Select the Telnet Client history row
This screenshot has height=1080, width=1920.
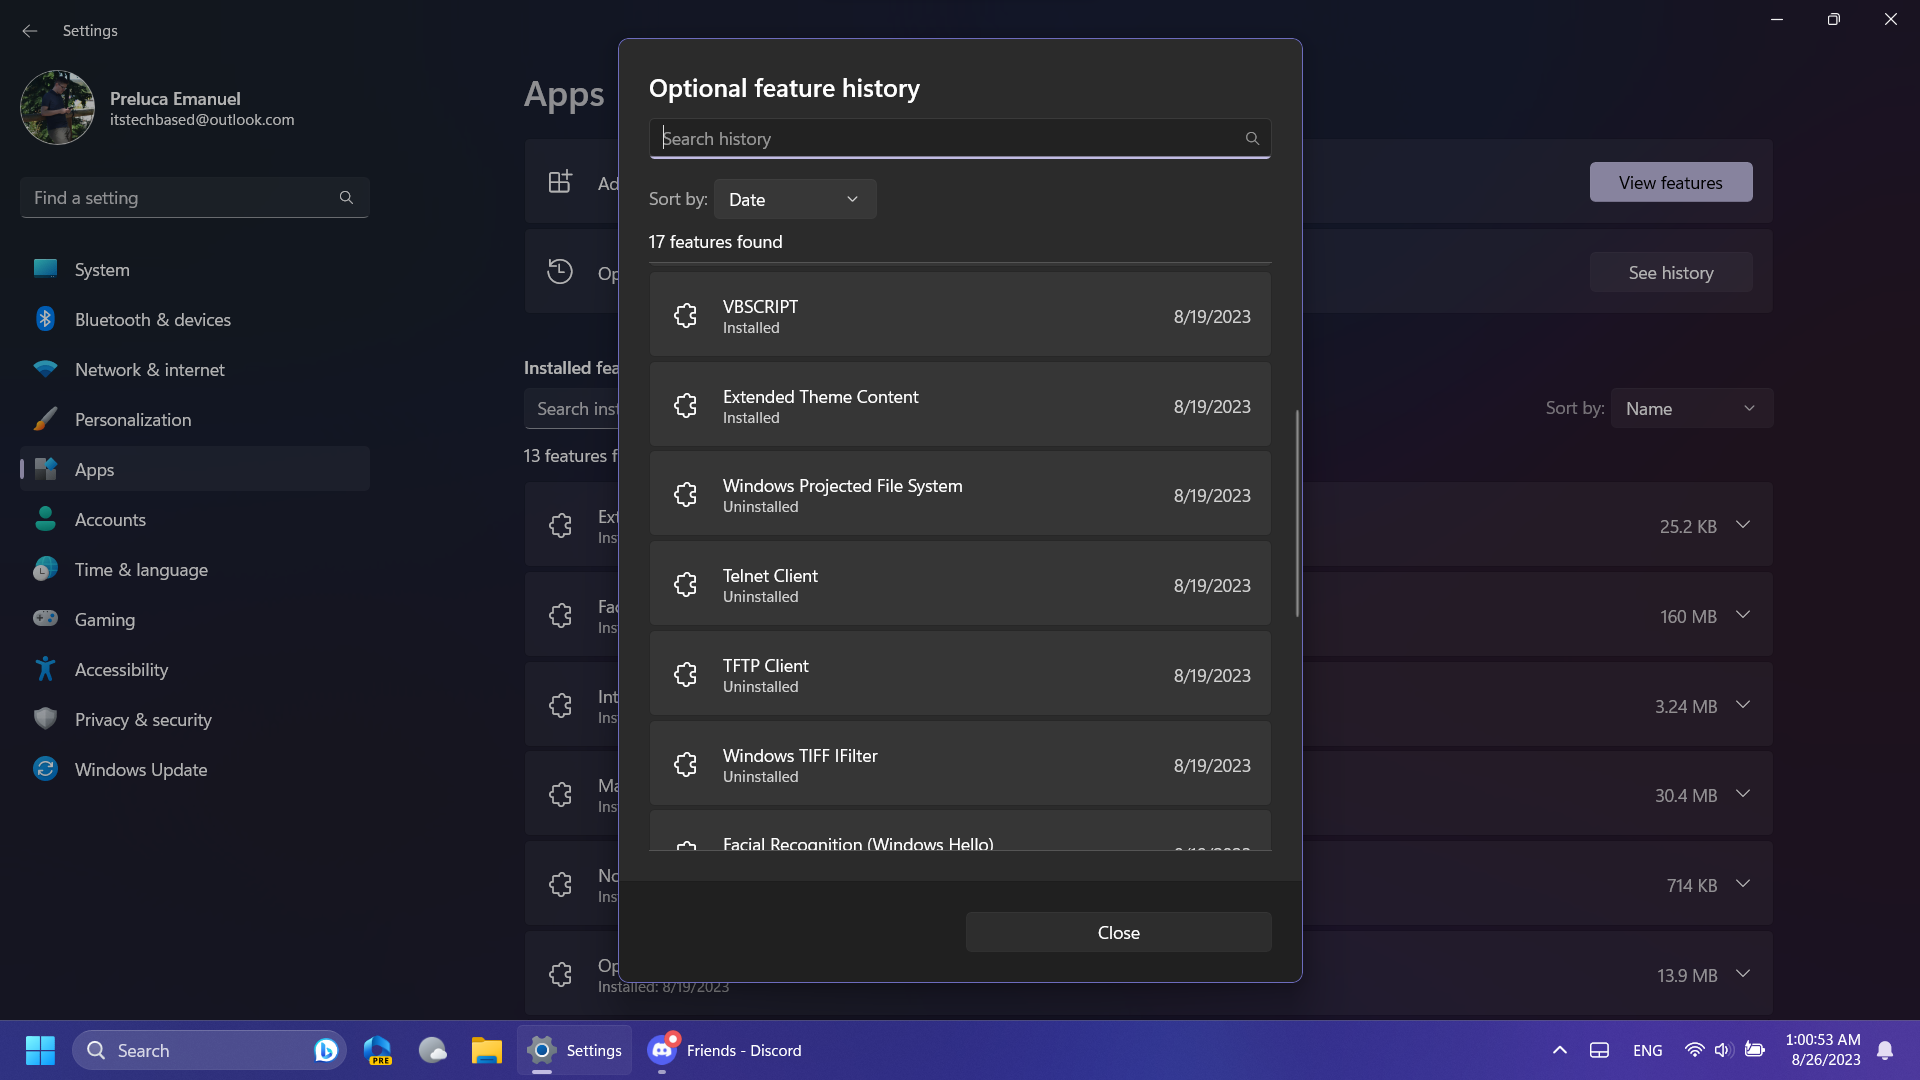click(960, 584)
